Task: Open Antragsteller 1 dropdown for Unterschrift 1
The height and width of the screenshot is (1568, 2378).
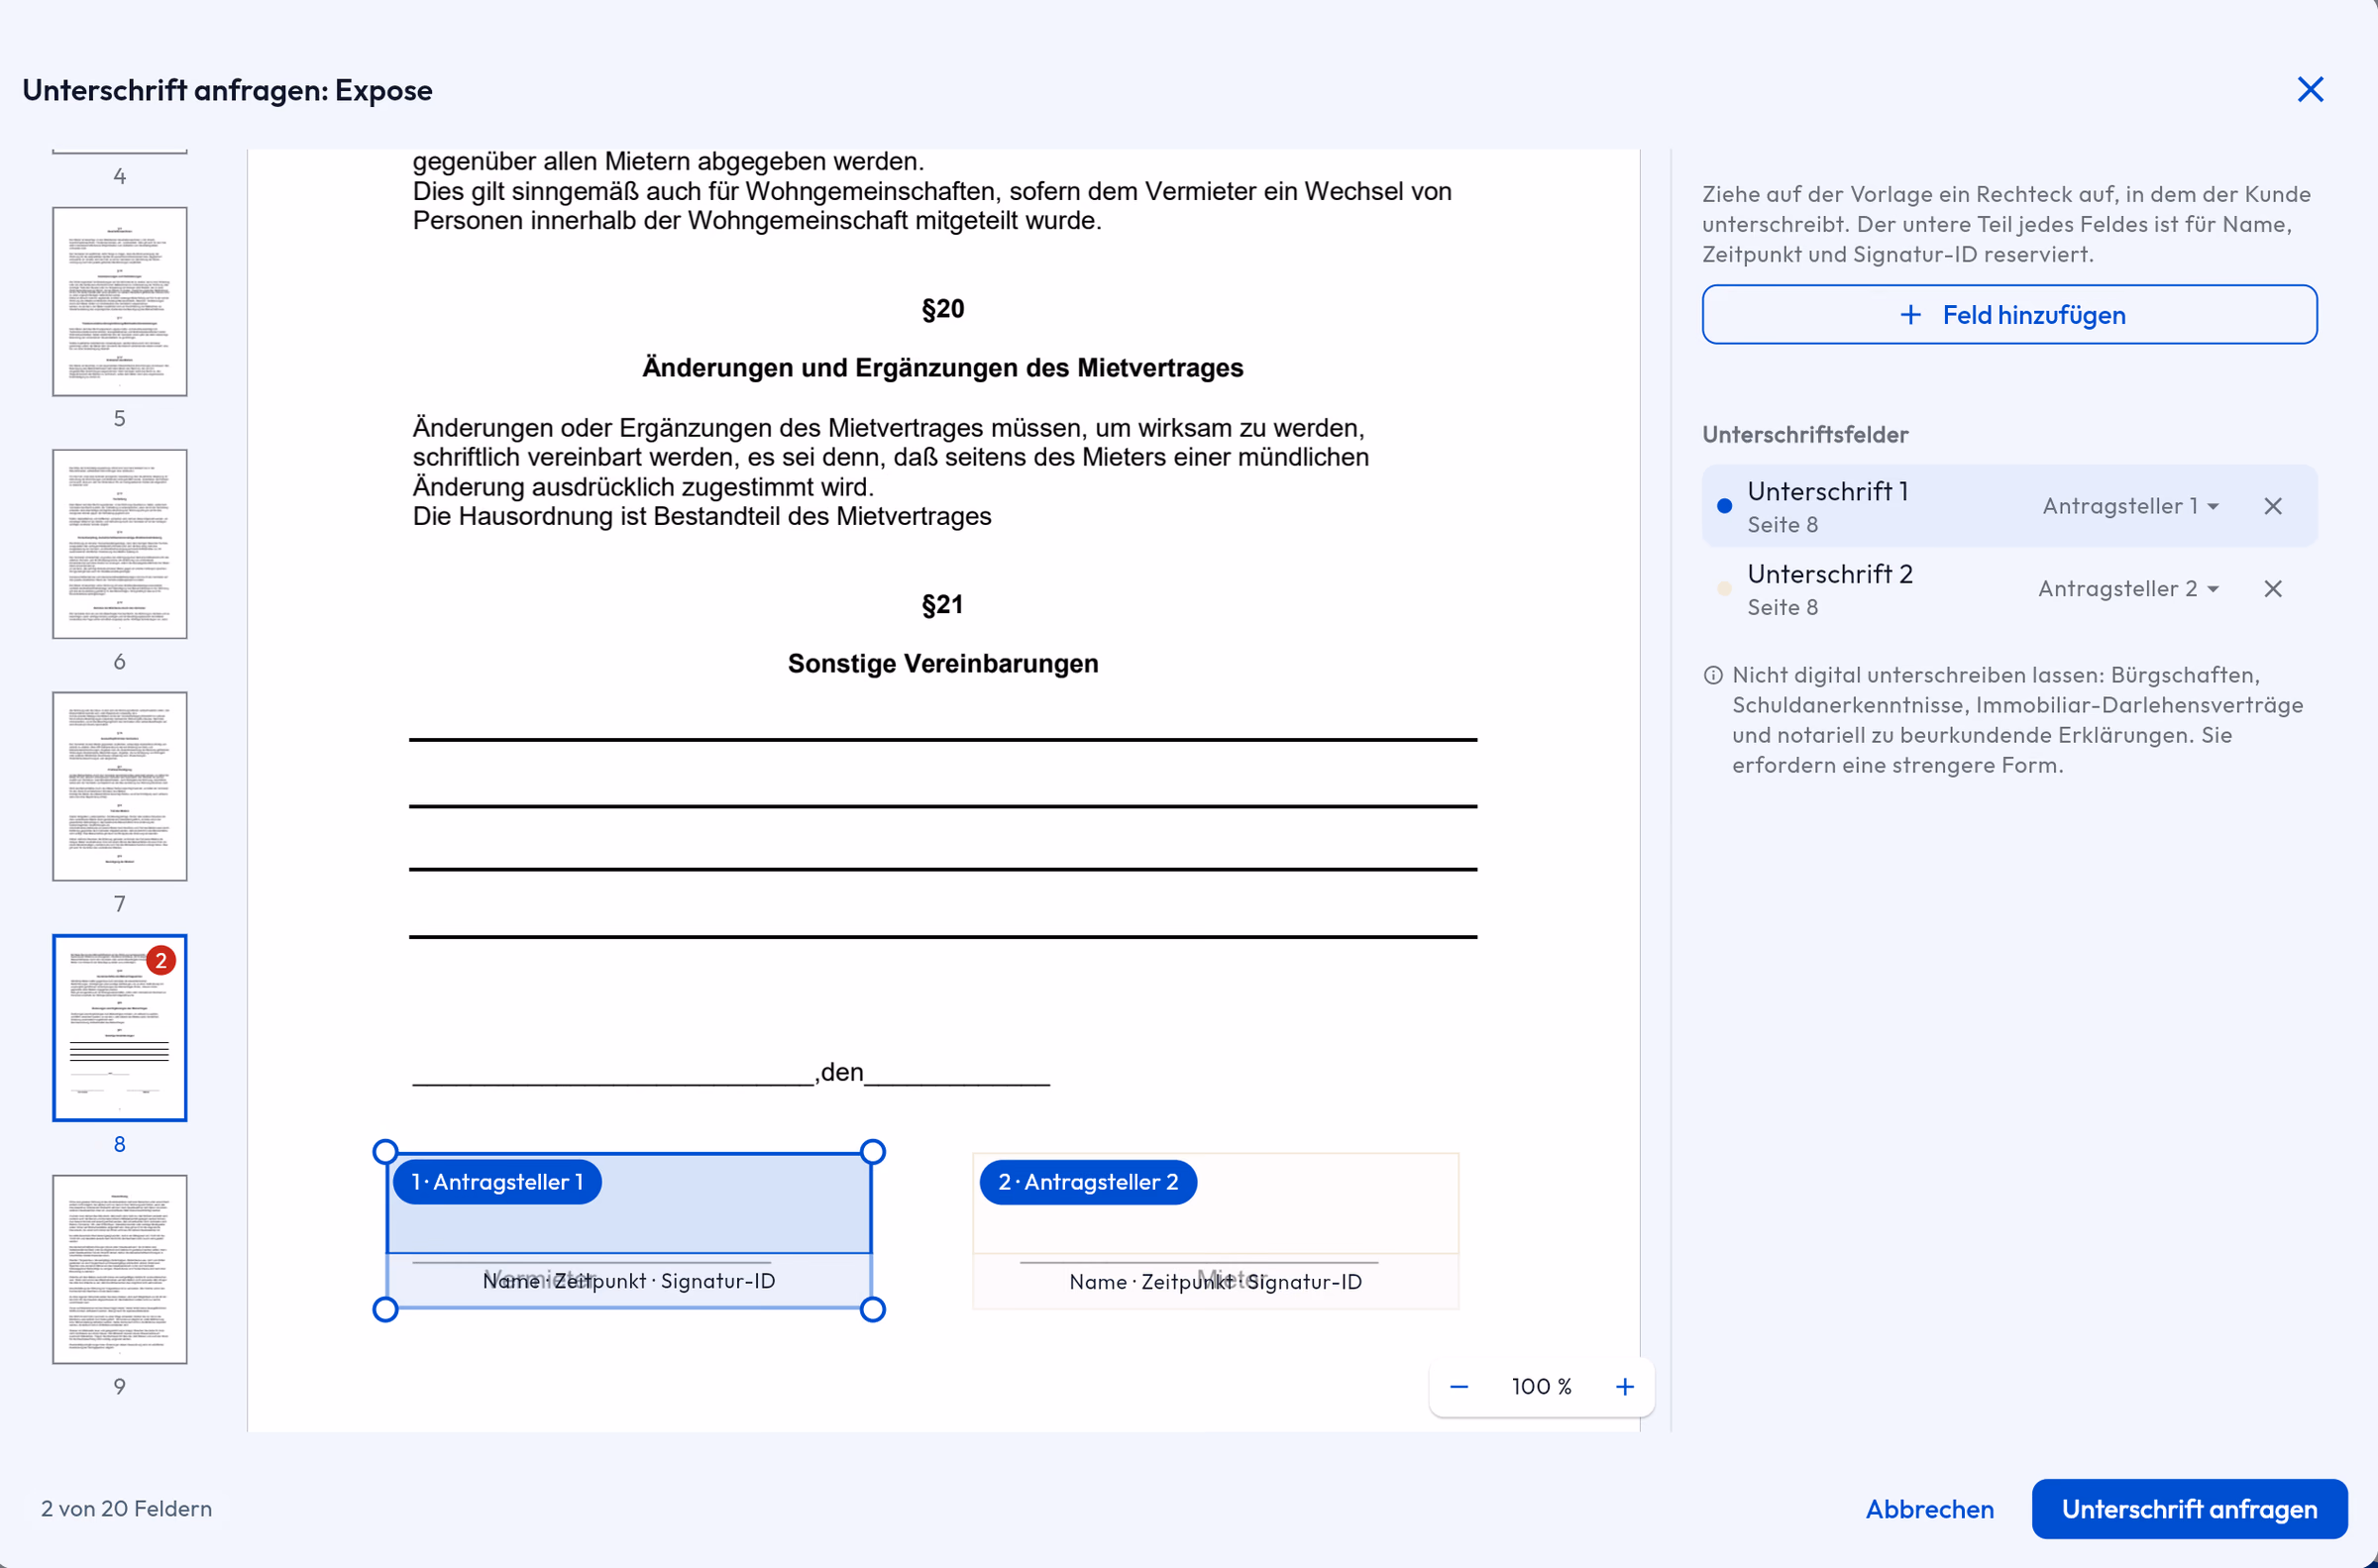Action: pyautogui.click(x=2131, y=506)
